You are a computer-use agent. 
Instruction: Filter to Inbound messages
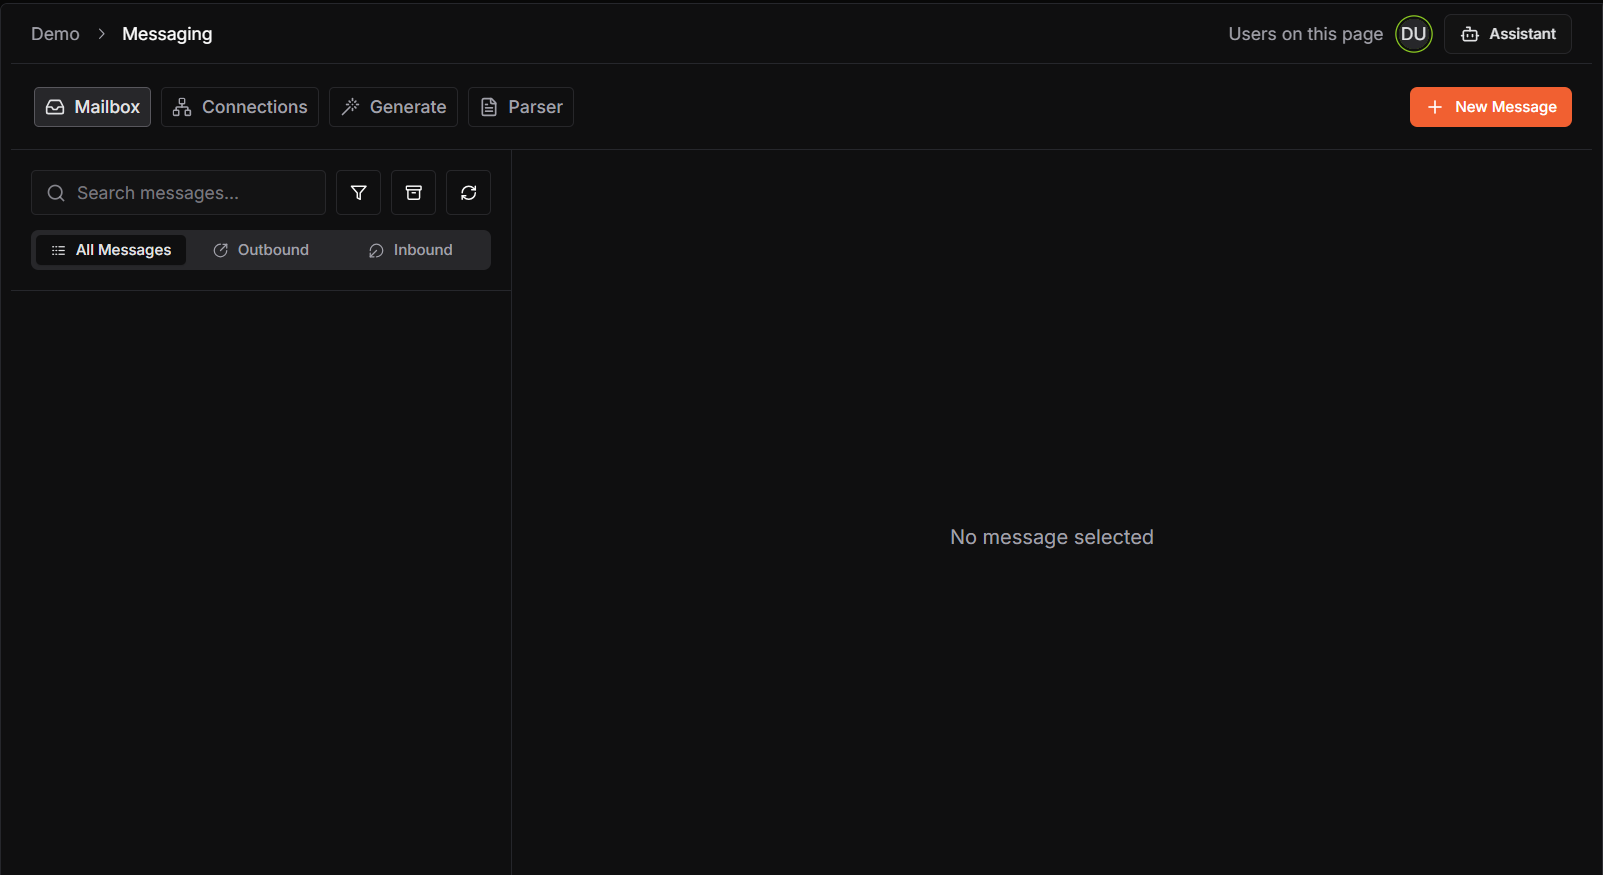(x=411, y=250)
